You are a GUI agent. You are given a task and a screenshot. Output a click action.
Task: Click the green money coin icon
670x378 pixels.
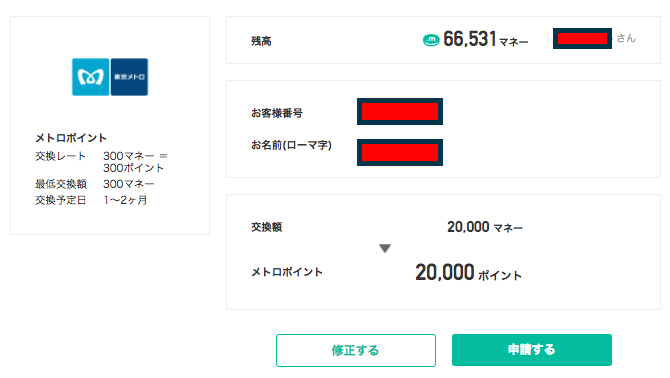click(x=431, y=40)
